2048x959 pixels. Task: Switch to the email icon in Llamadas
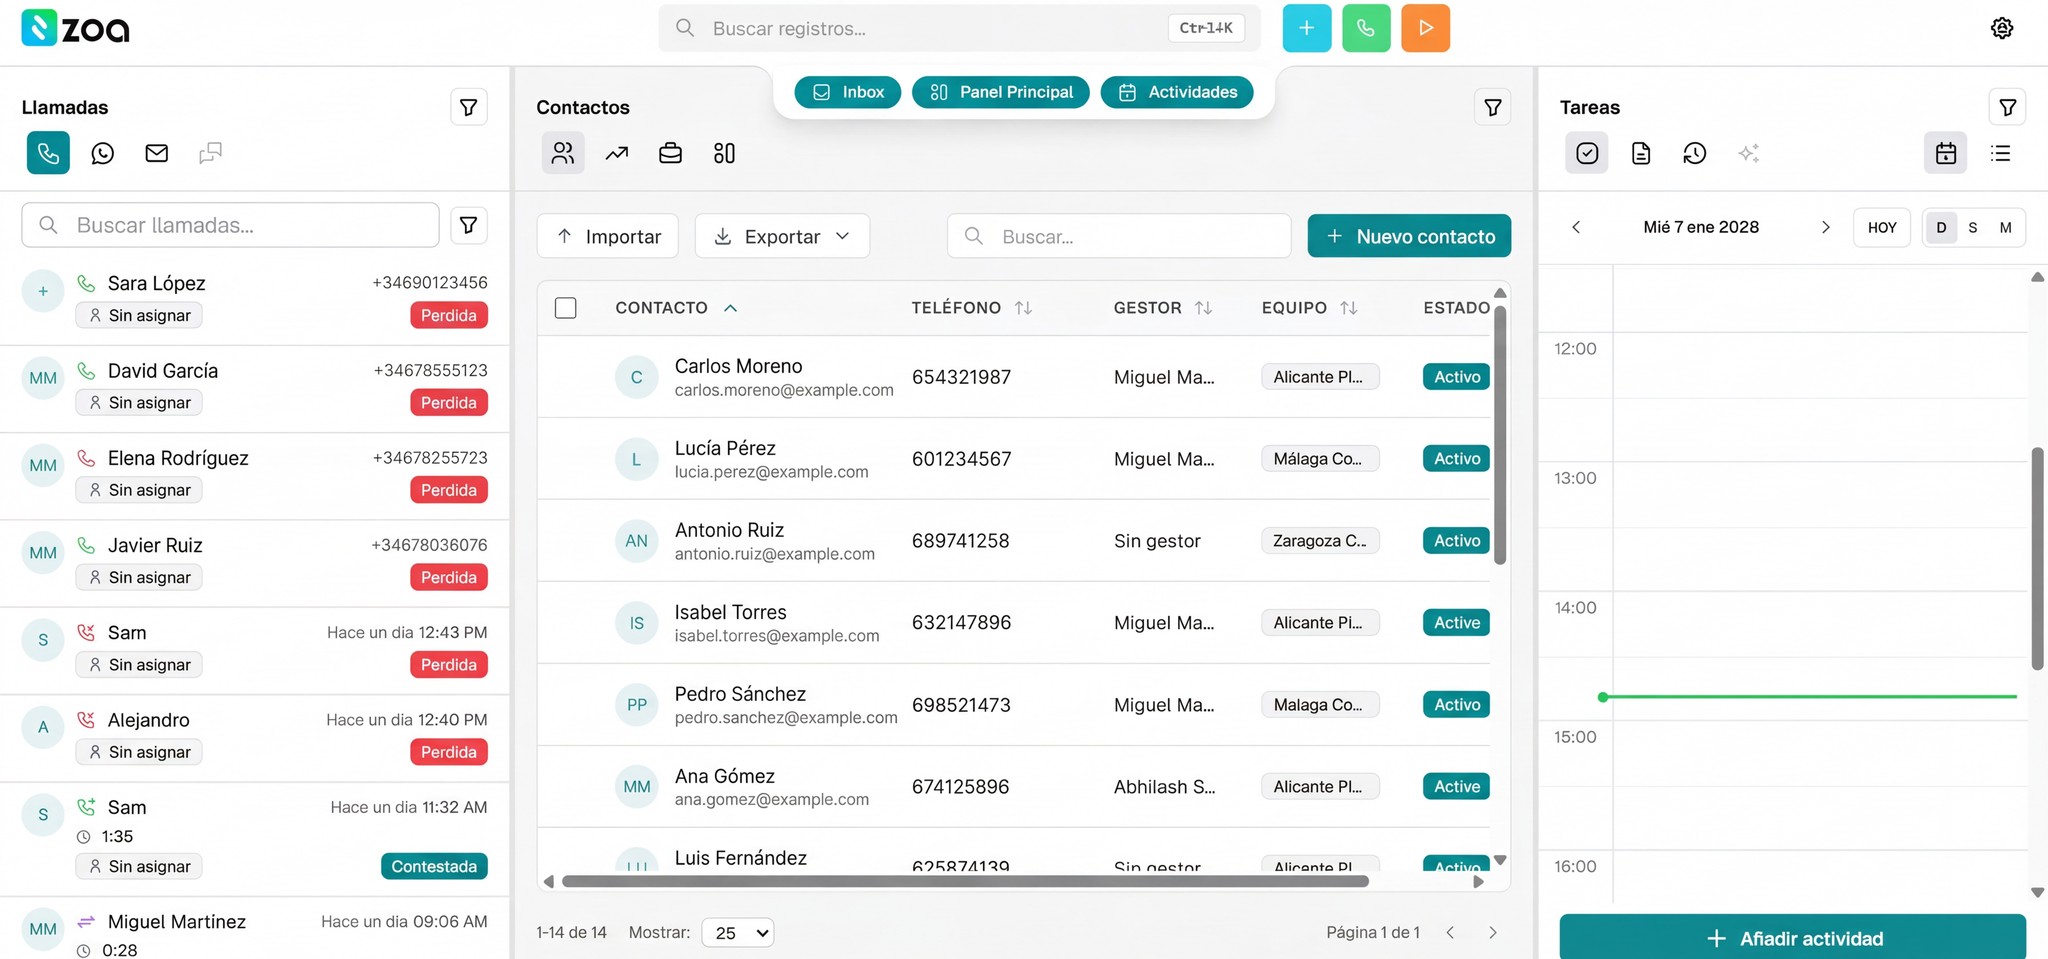156,153
